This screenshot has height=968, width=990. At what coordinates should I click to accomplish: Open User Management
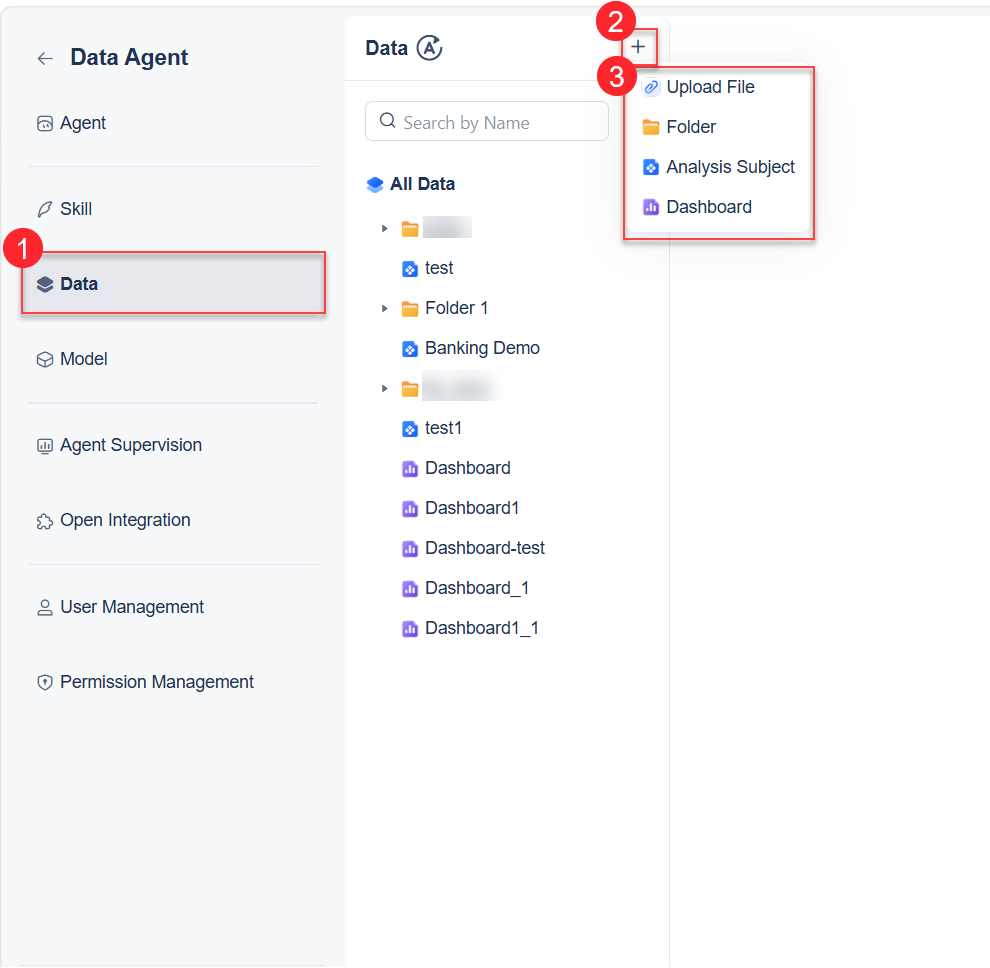[x=131, y=607]
